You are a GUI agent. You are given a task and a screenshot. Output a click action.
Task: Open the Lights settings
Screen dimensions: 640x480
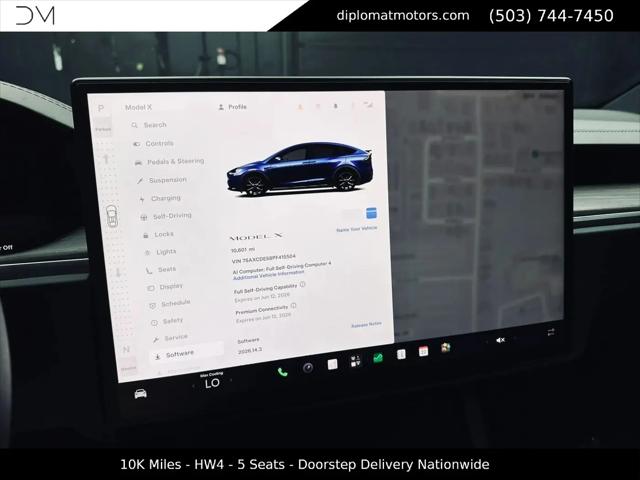pyautogui.click(x=161, y=252)
